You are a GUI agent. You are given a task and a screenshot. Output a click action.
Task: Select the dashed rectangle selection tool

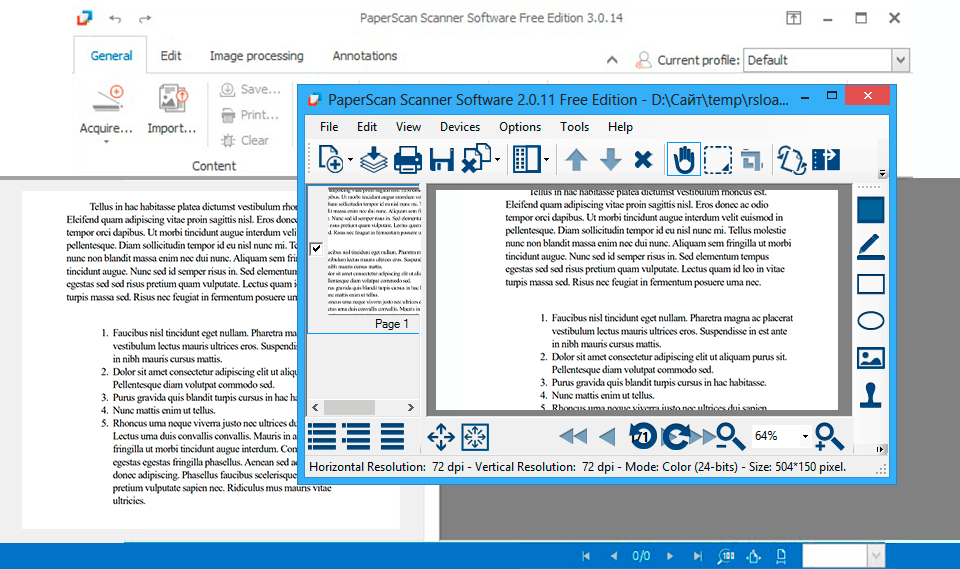718,160
